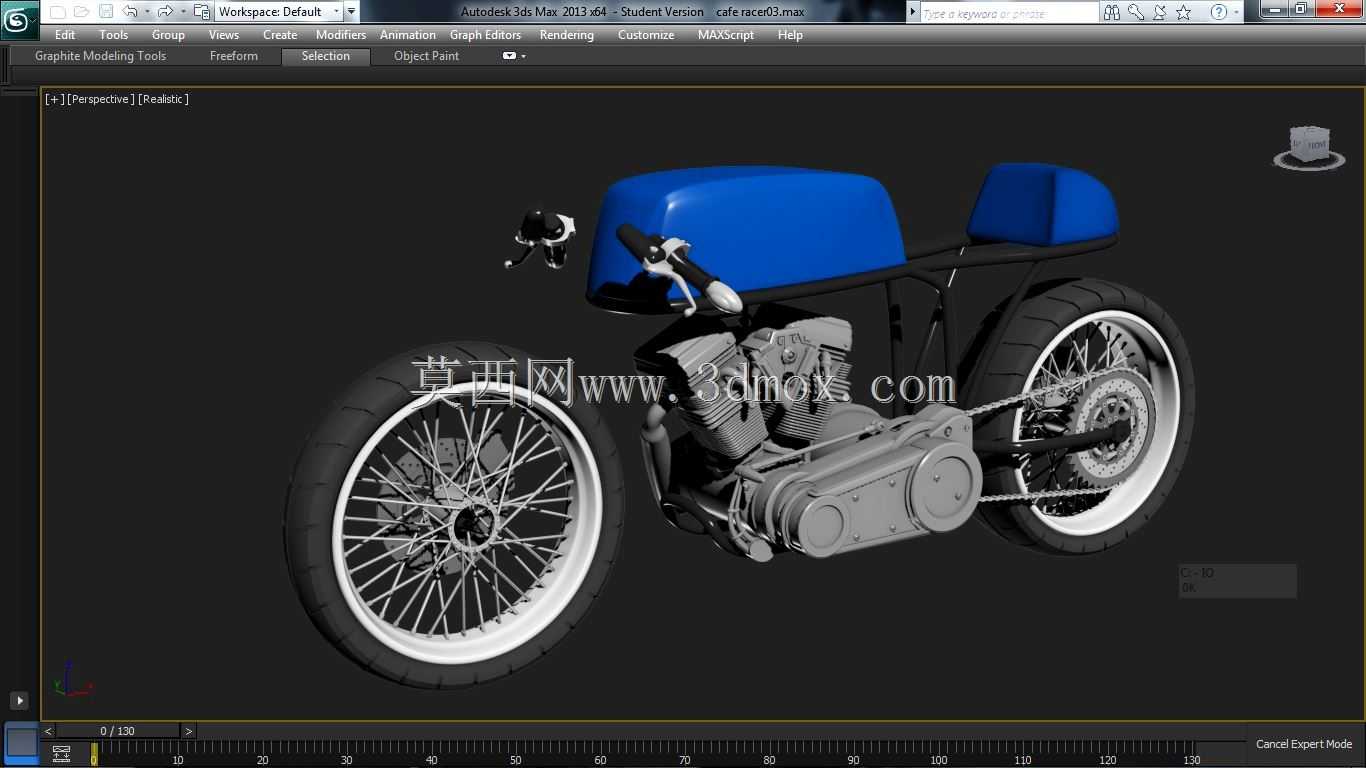Click the Project Folder icon beside Workspace
The height and width of the screenshot is (768, 1366).
pyautogui.click(x=202, y=12)
